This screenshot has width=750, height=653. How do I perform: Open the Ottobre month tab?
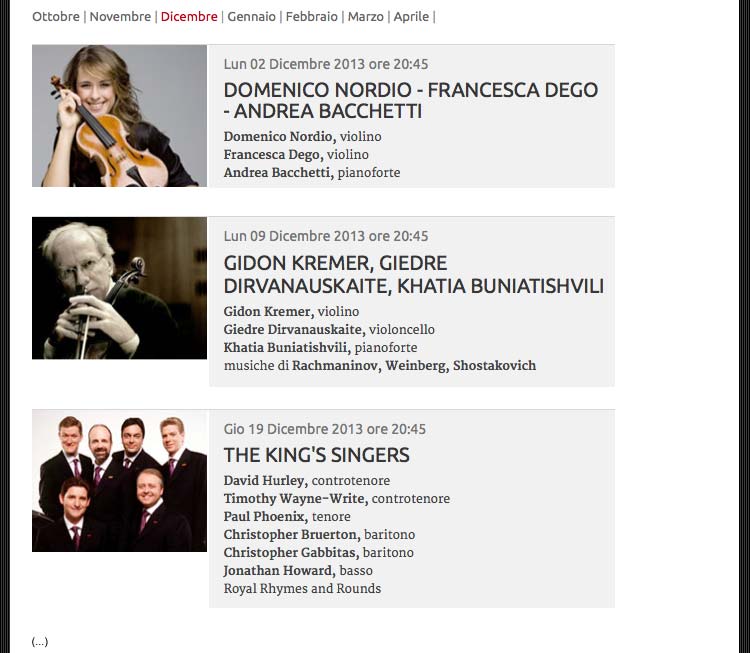pyautogui.click(x=55, y=17)
